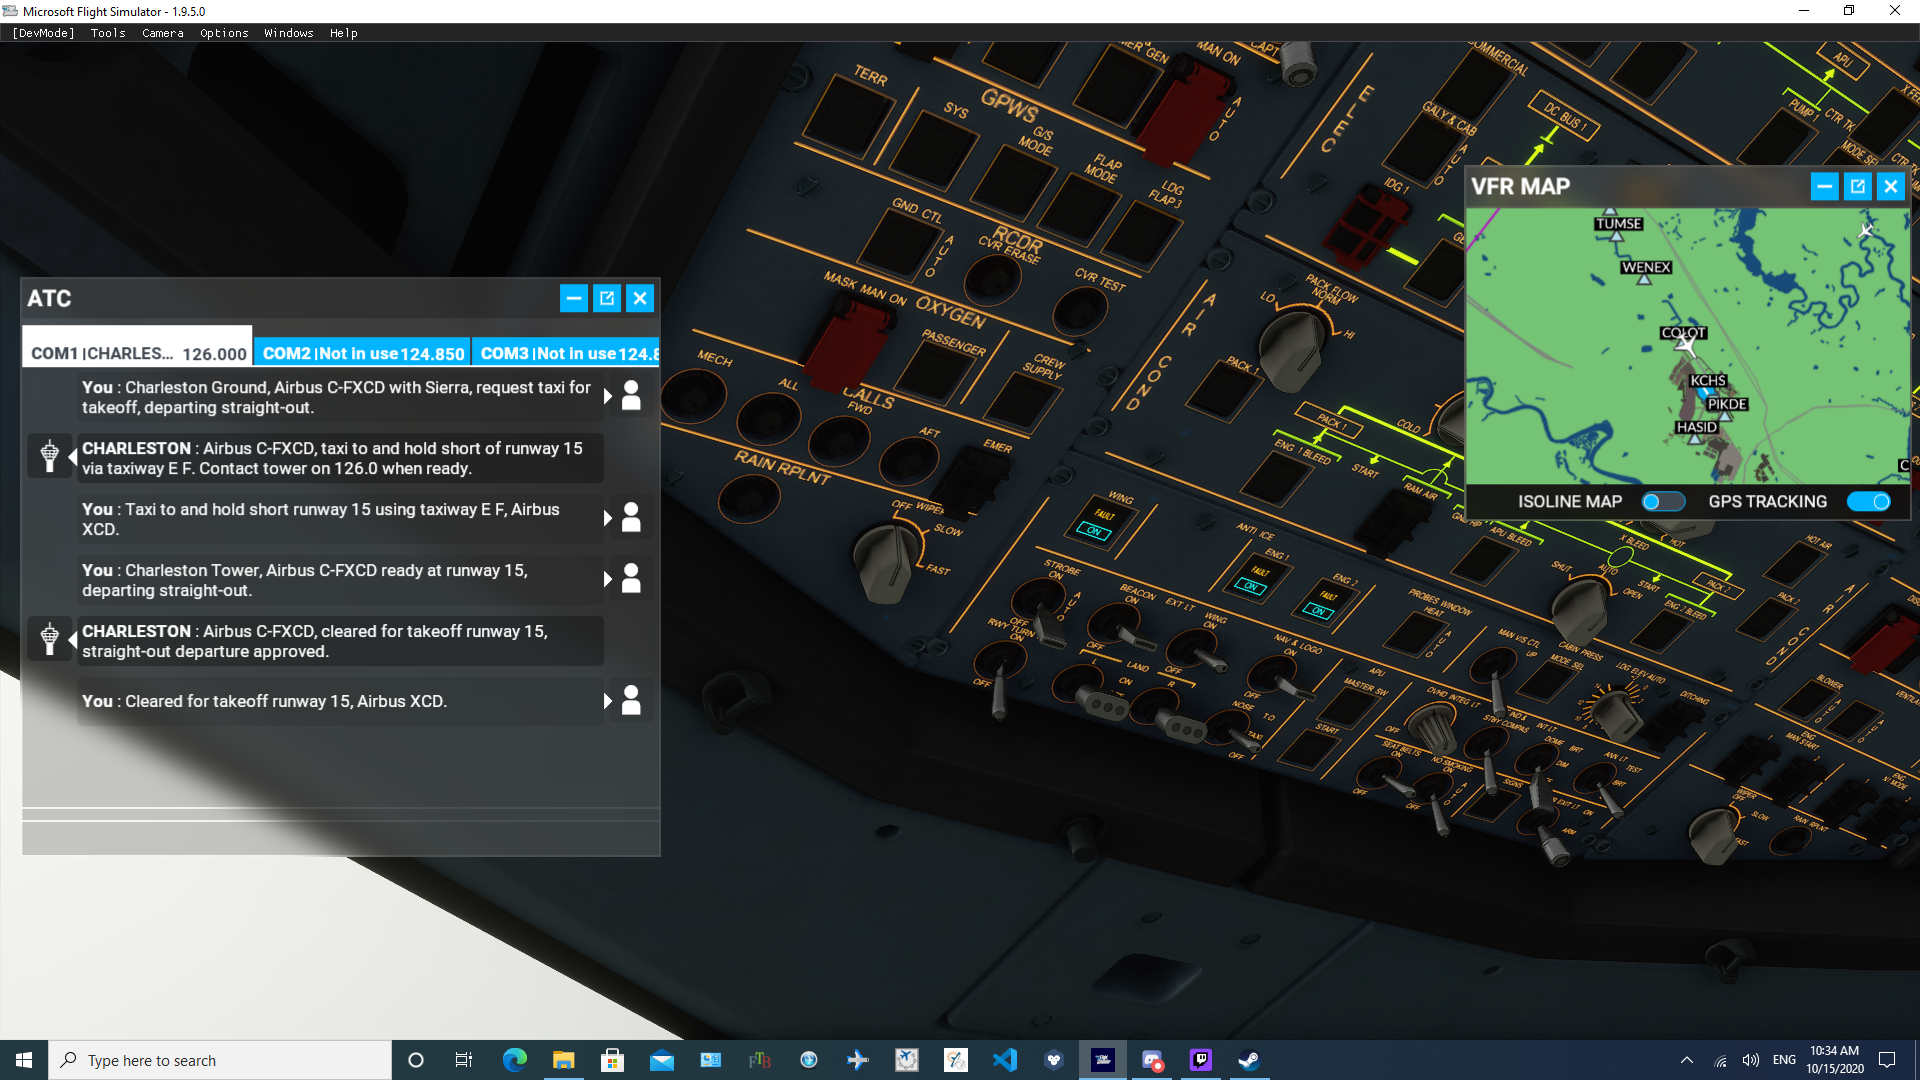Open Visual Studio Code from taskbar
1920x1080 pixels.
click(x=1004, y=1060)
